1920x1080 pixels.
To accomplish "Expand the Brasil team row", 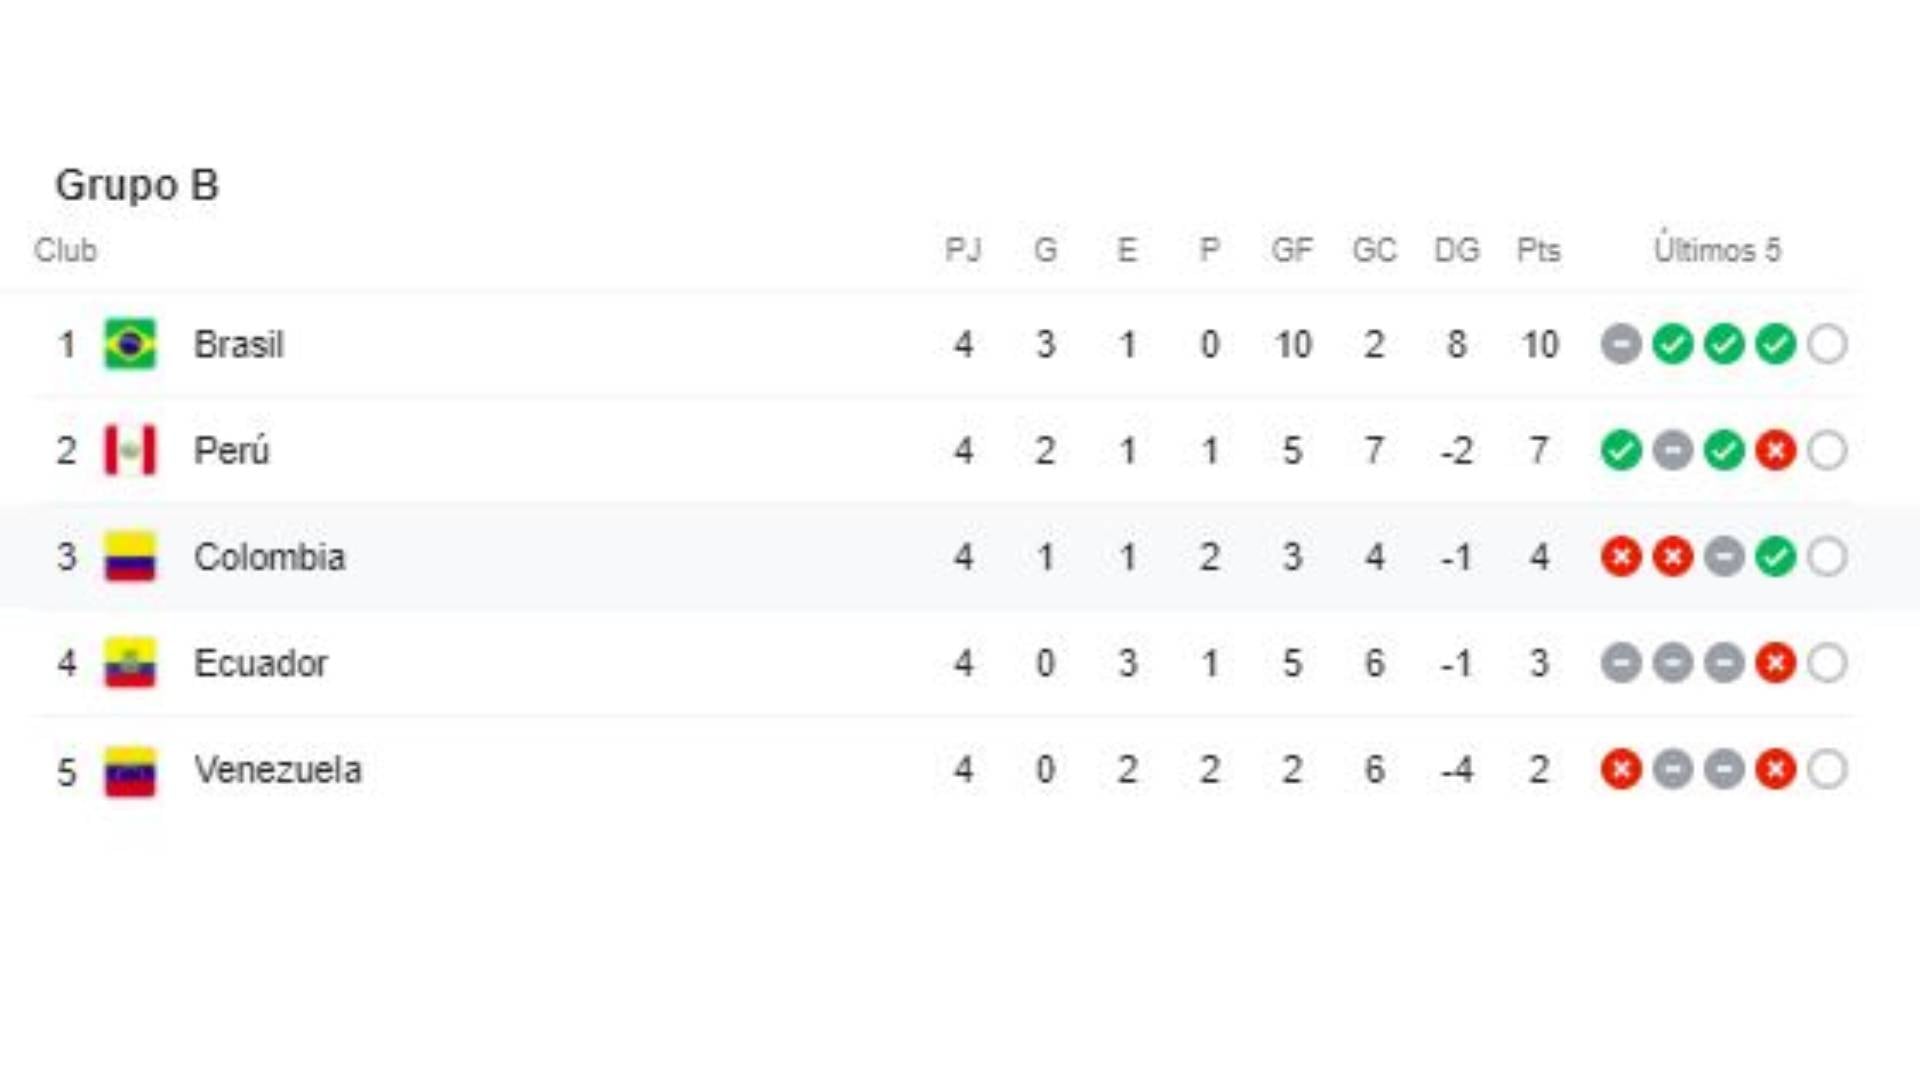I will click(238, 344).
